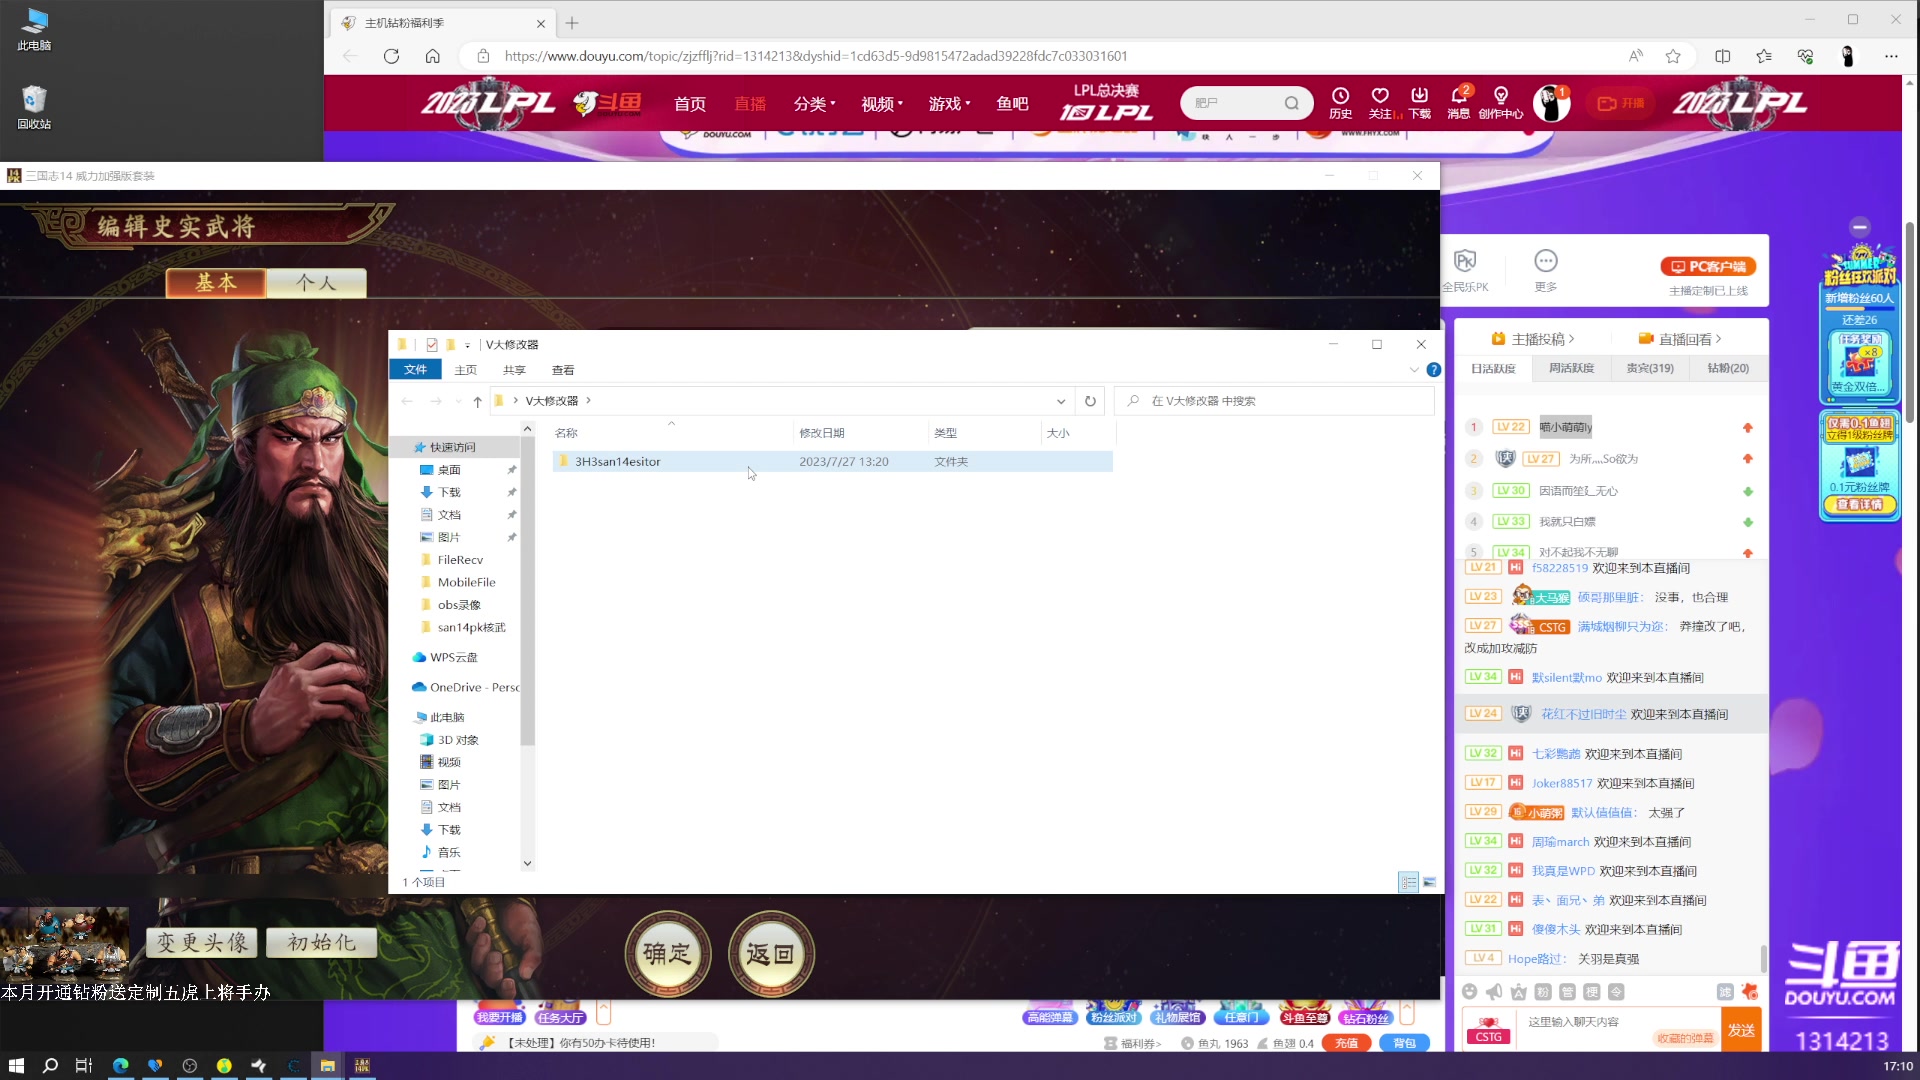Open recent locations dropdown in Explorer
1920x1080 pixels.
click(458, 401)
